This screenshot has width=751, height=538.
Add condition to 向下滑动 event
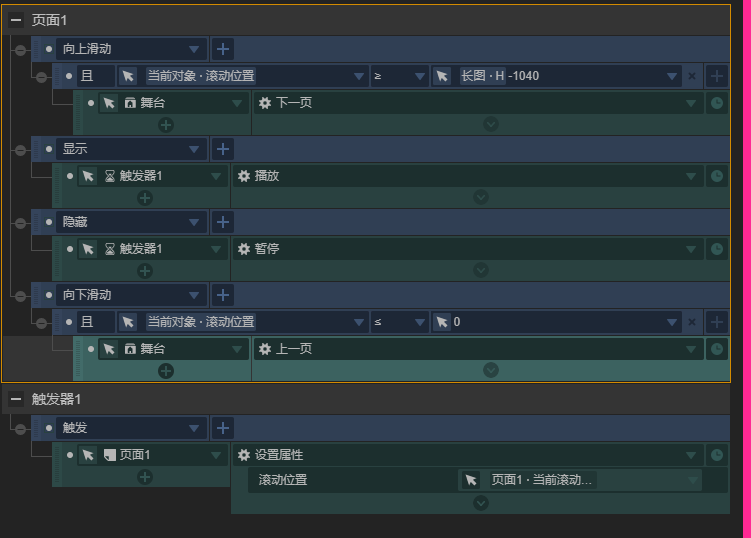[223, 295]
